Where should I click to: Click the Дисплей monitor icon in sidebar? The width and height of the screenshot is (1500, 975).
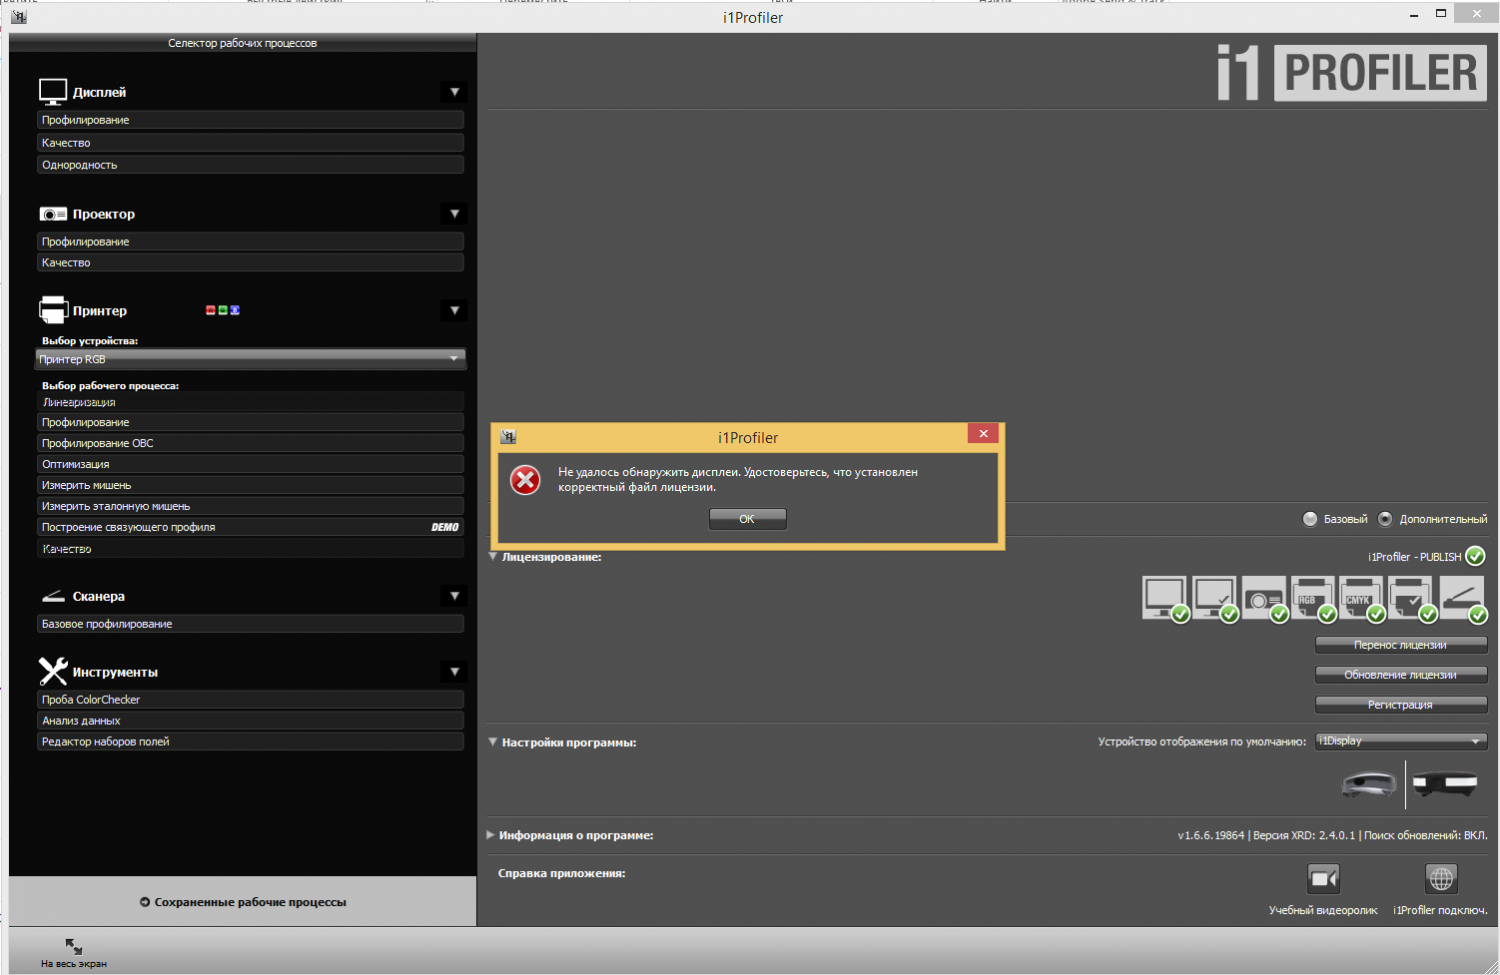click(x=53, y=92)
